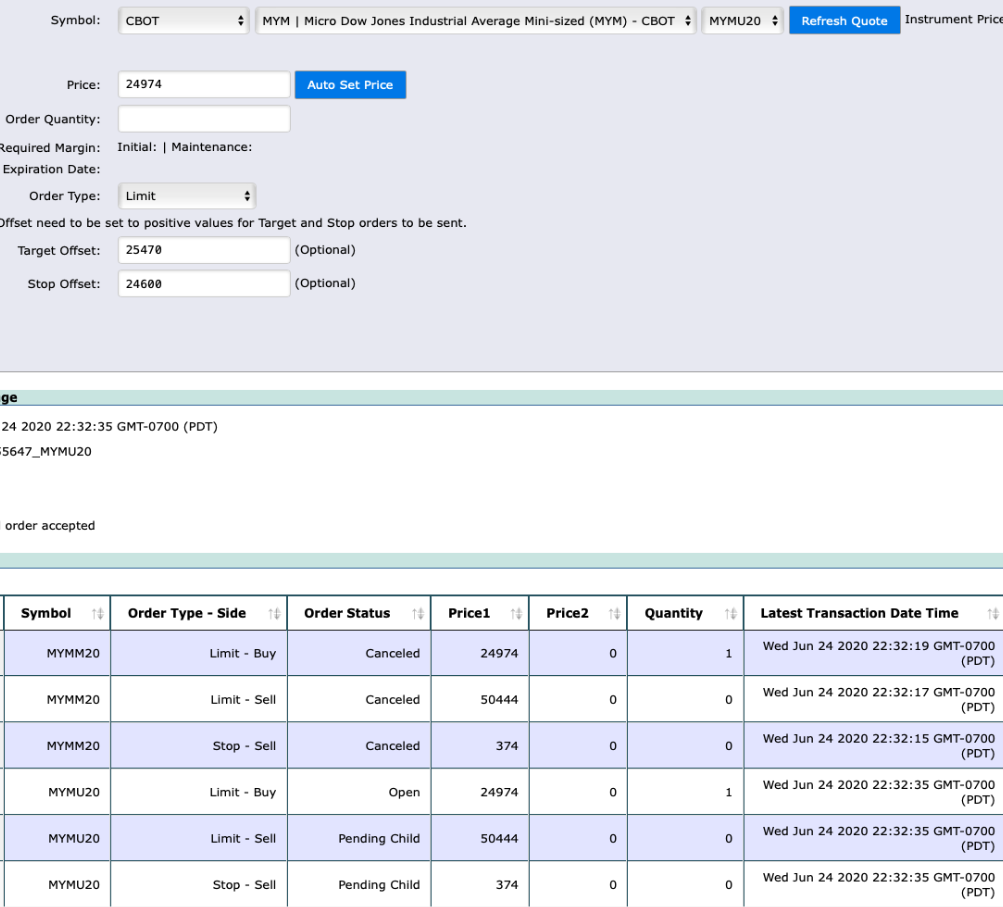
Task: Expand the MYM instrument dropdown
Action: pyautogui.click(x=476, y=21)
